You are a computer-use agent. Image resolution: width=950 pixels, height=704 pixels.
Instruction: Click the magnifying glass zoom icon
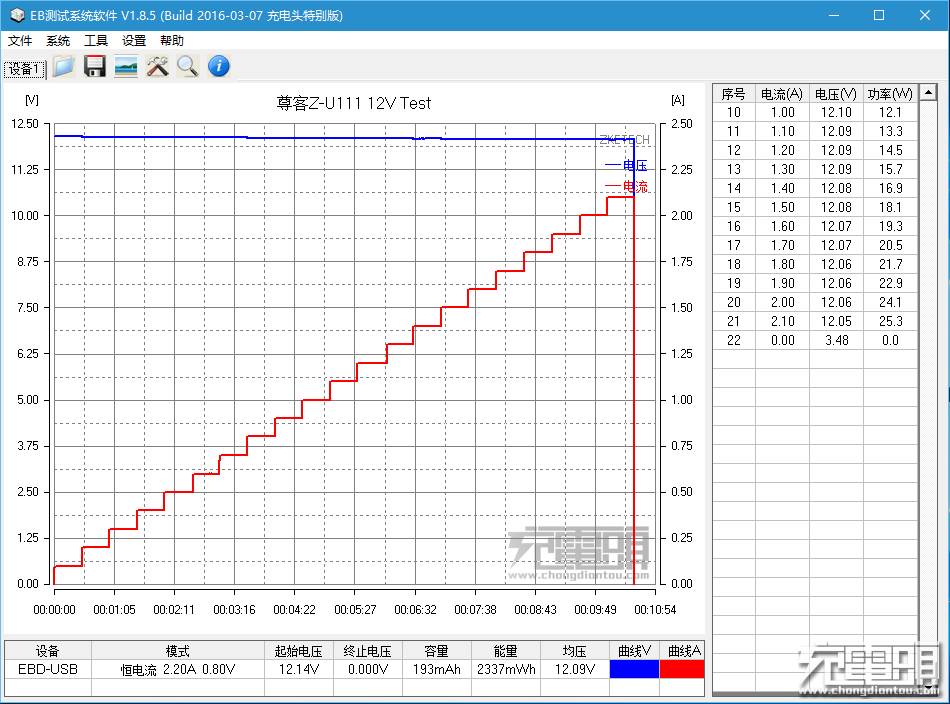coord(188,66)
